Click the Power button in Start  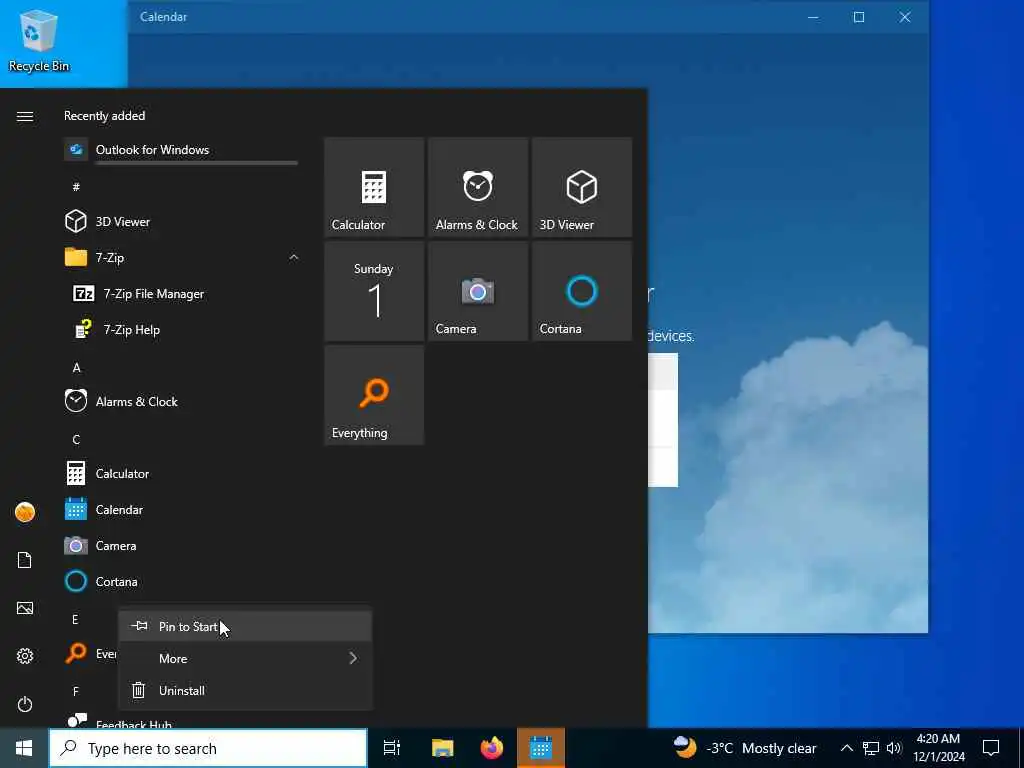pos(25,705)
